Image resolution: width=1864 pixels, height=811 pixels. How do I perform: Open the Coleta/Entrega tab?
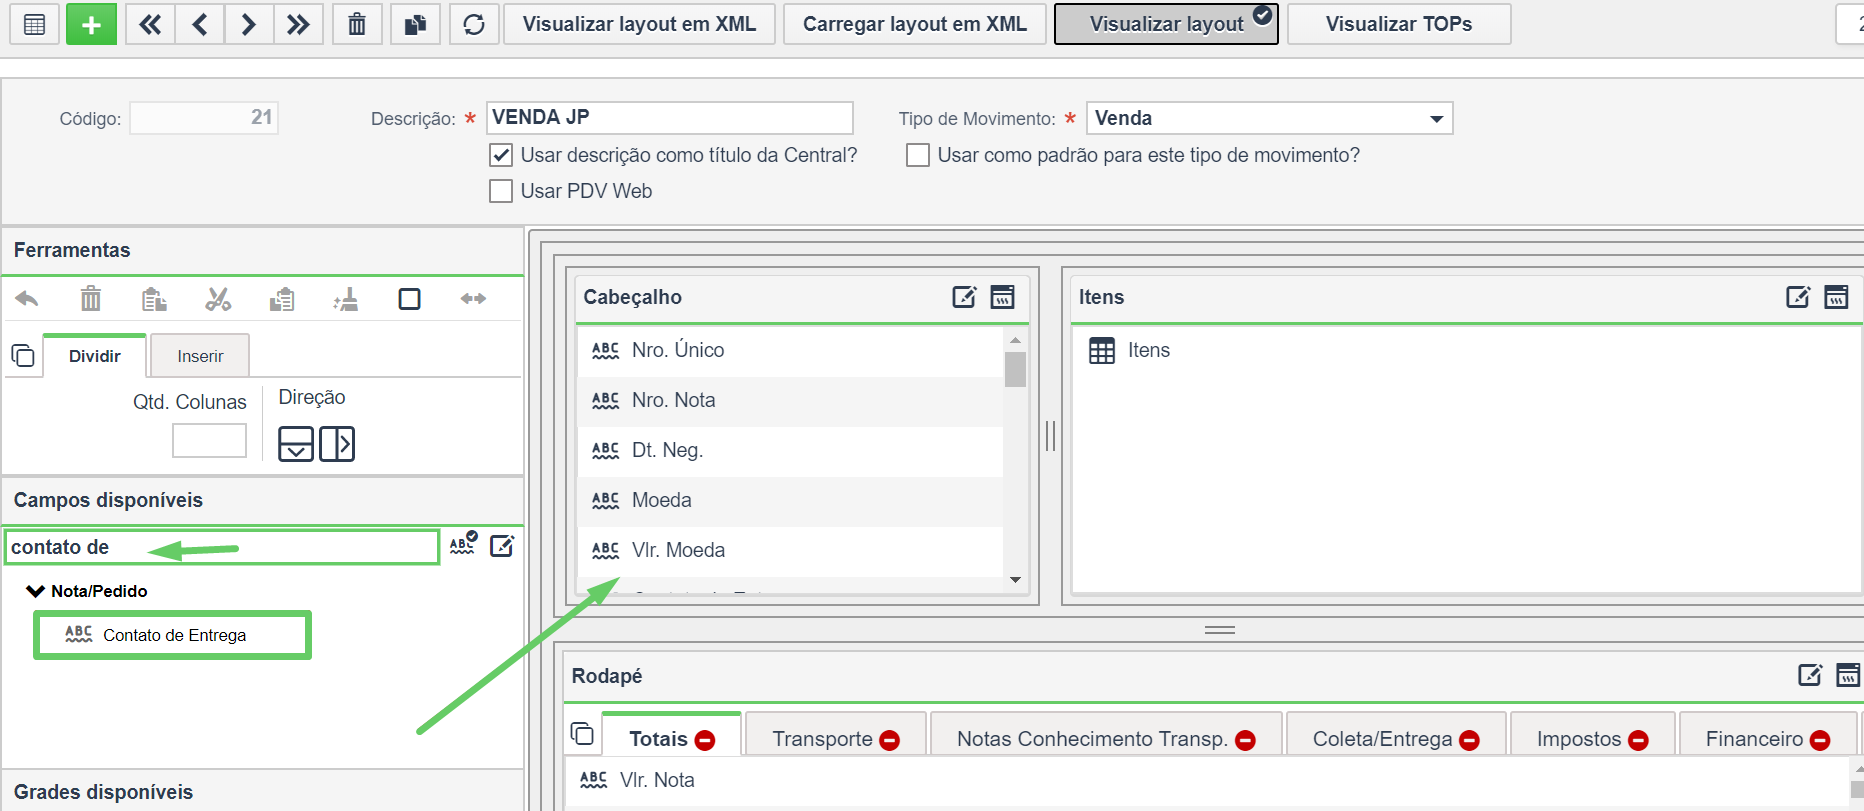tap(1383, 739)
